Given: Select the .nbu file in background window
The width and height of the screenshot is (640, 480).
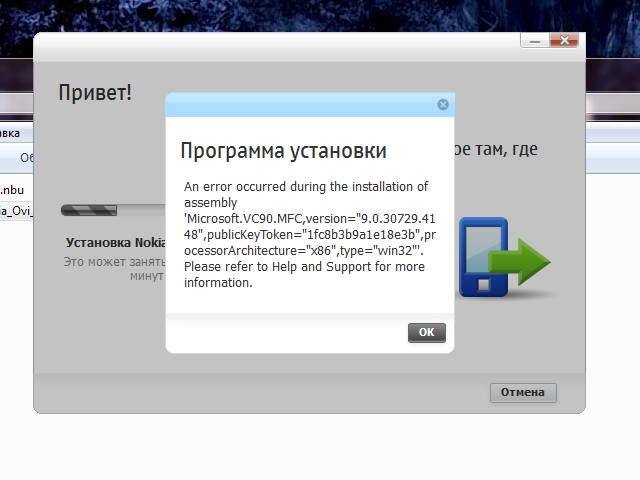Looking at the screenshot, I should coord(12,189).
